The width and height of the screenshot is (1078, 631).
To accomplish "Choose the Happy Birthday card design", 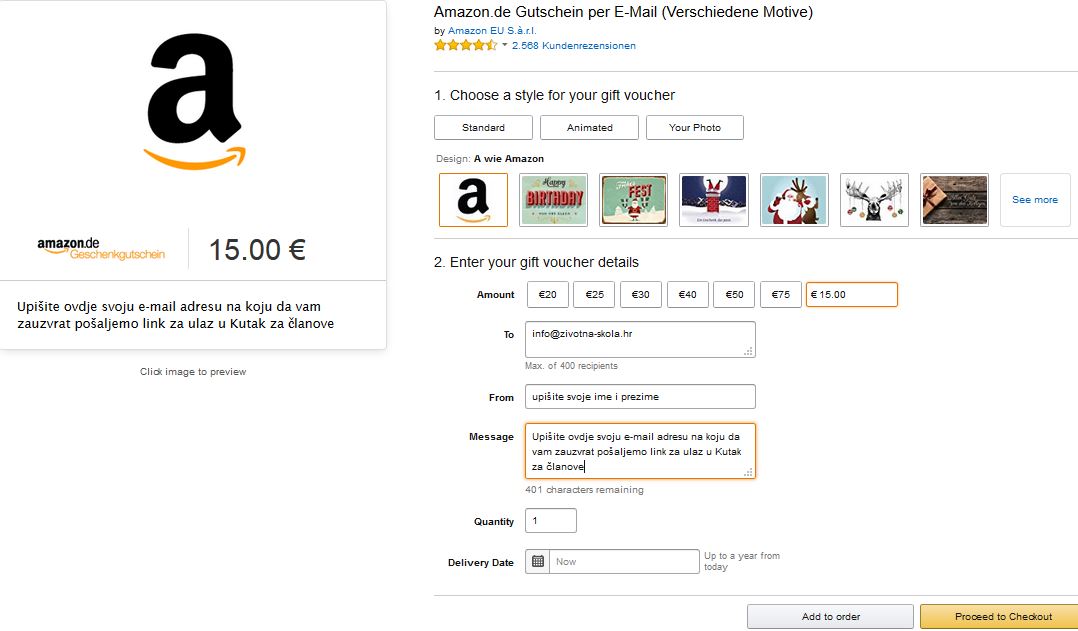I will pyautogui.click(x=553, y=200).
